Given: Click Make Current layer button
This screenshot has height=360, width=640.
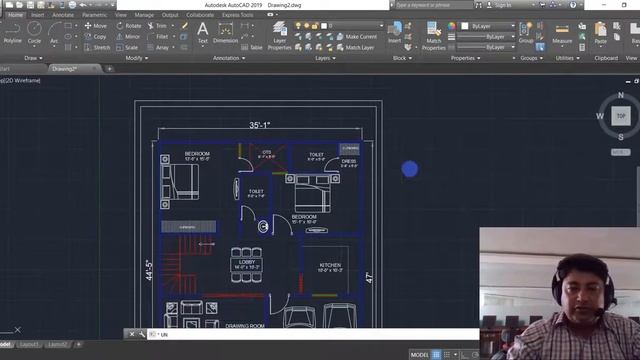Looking at the screenshot, I should [x=357, y=37].
